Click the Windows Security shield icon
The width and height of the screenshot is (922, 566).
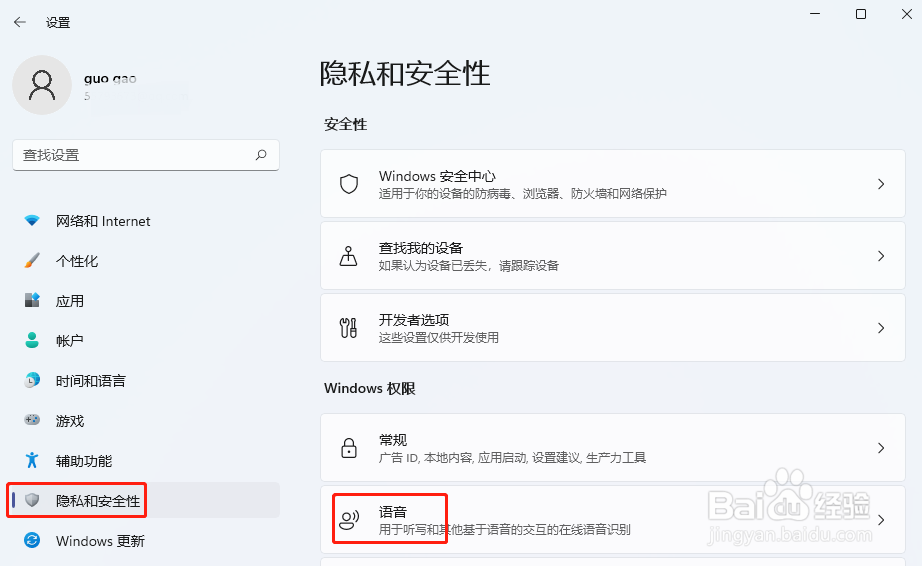point(349,184)
